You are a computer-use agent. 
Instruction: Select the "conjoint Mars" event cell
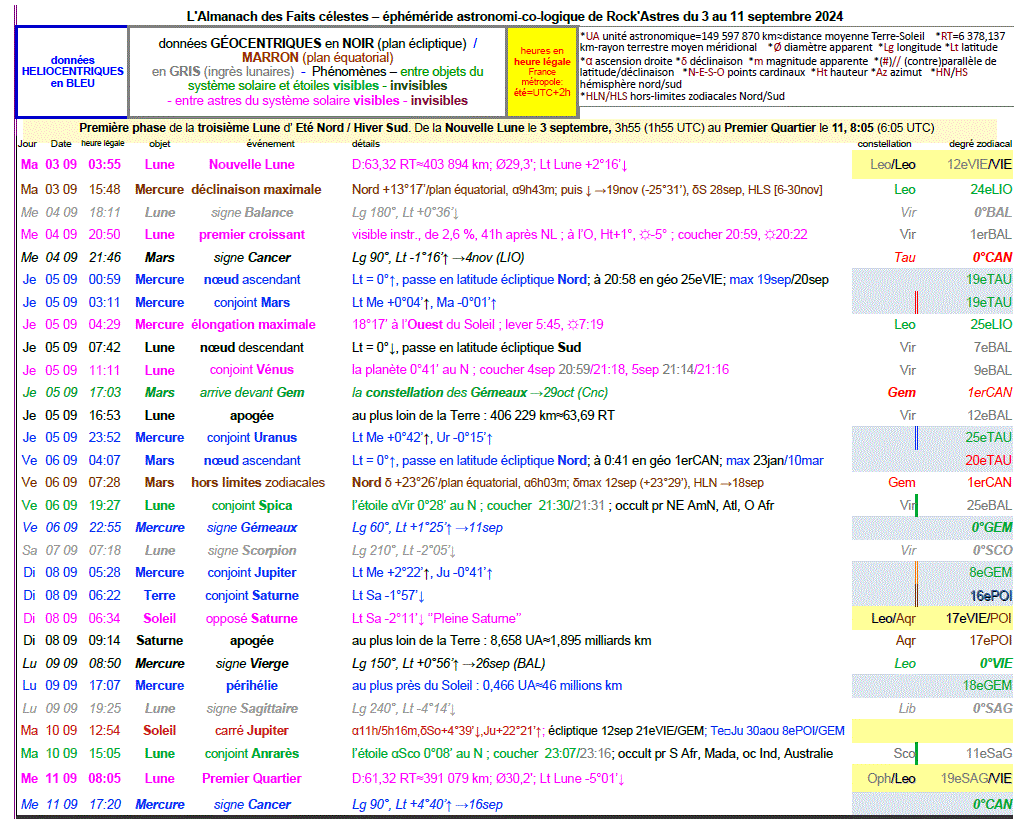(252, 303)
